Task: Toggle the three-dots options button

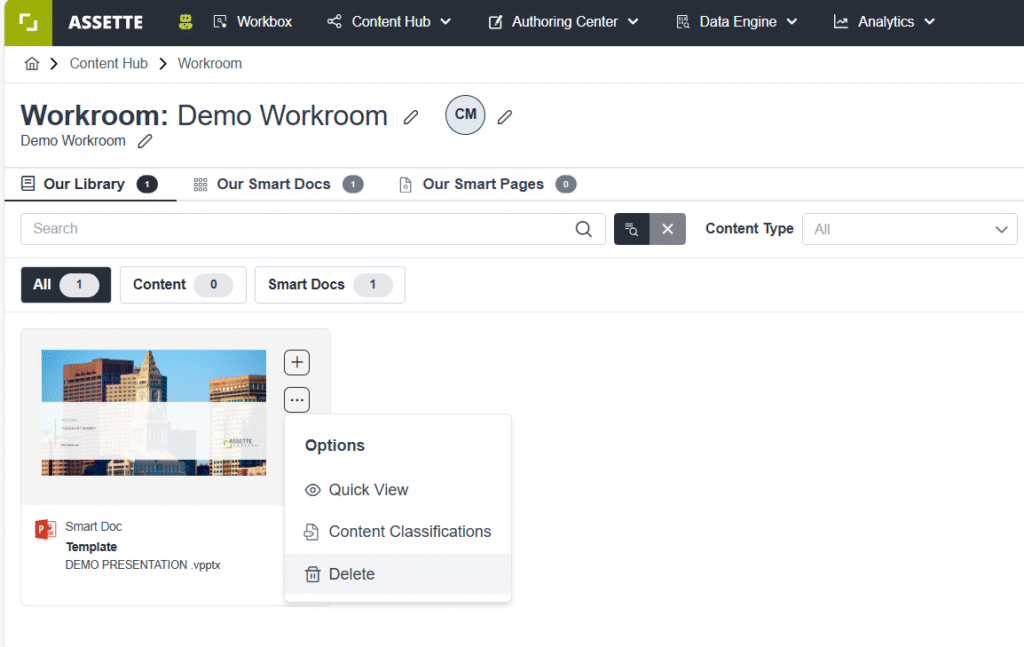Action: 297,400
